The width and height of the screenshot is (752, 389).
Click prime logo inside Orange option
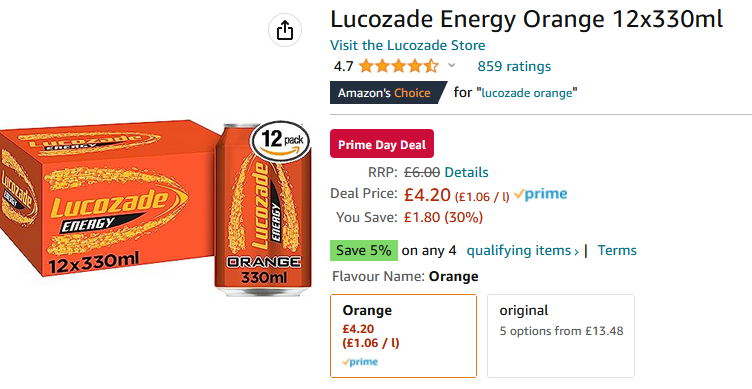pyautogui.click(x=360, y=362)
